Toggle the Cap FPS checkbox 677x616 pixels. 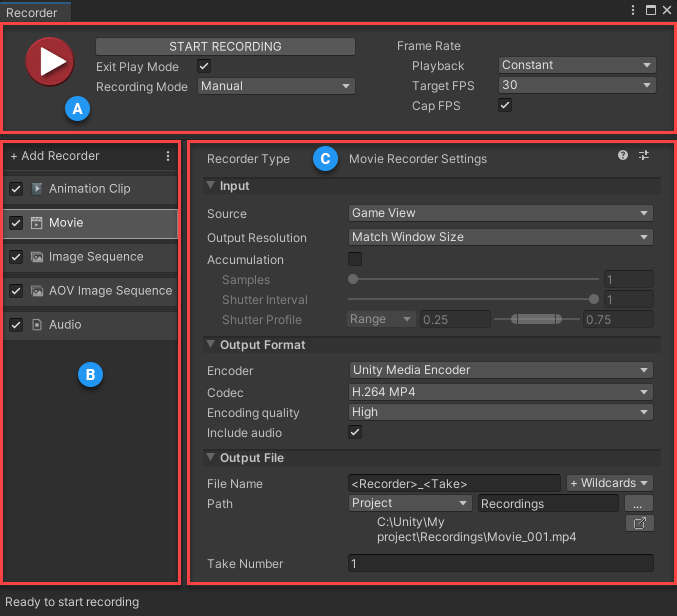[x=505, y=105]
